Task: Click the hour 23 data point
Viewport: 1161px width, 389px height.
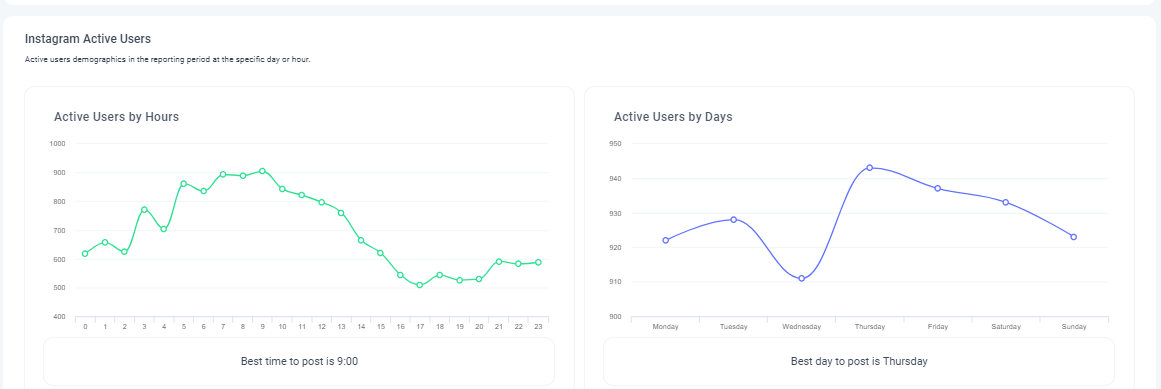Action: (x=538, y=262)
